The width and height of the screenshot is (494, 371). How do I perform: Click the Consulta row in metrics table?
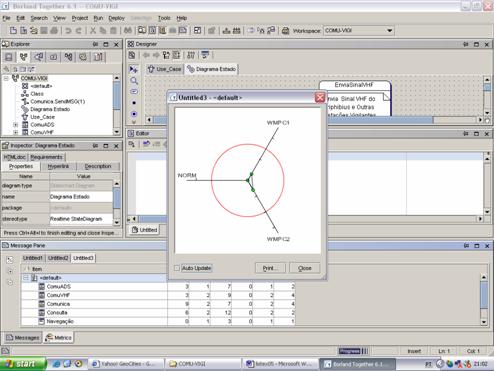[158, 313]
